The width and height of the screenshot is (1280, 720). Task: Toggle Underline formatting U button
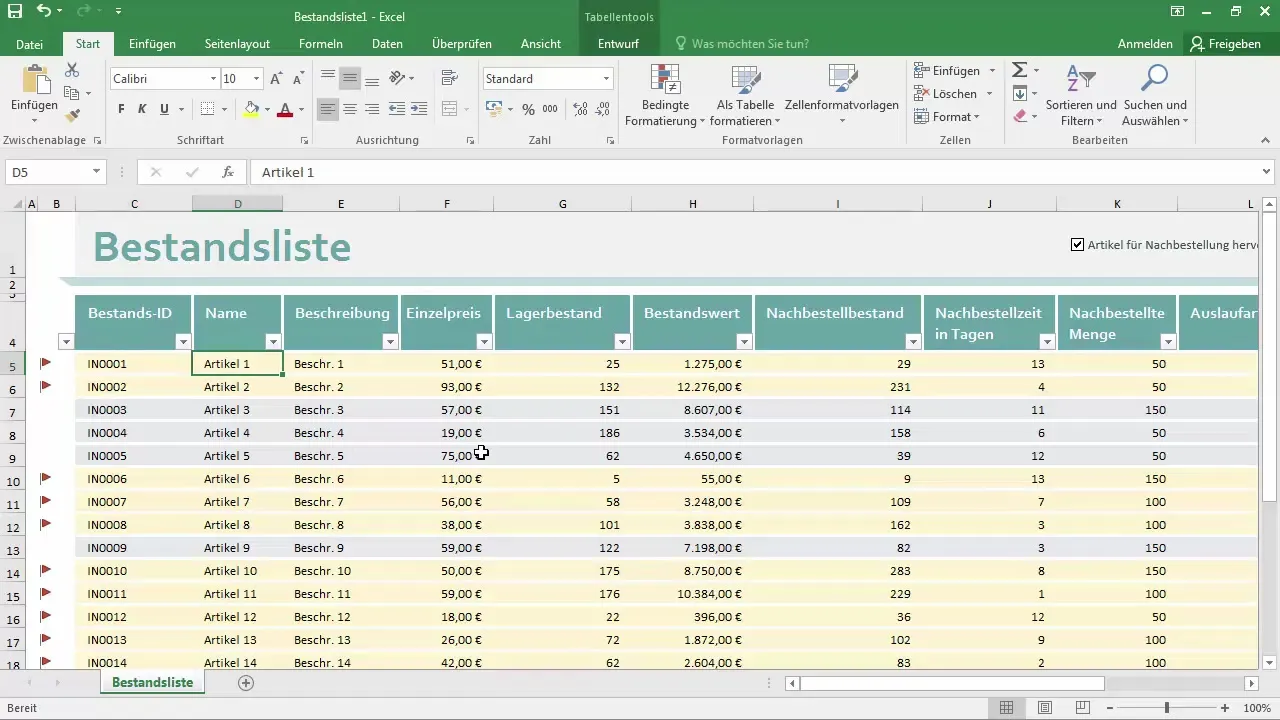tap(165, 109)
